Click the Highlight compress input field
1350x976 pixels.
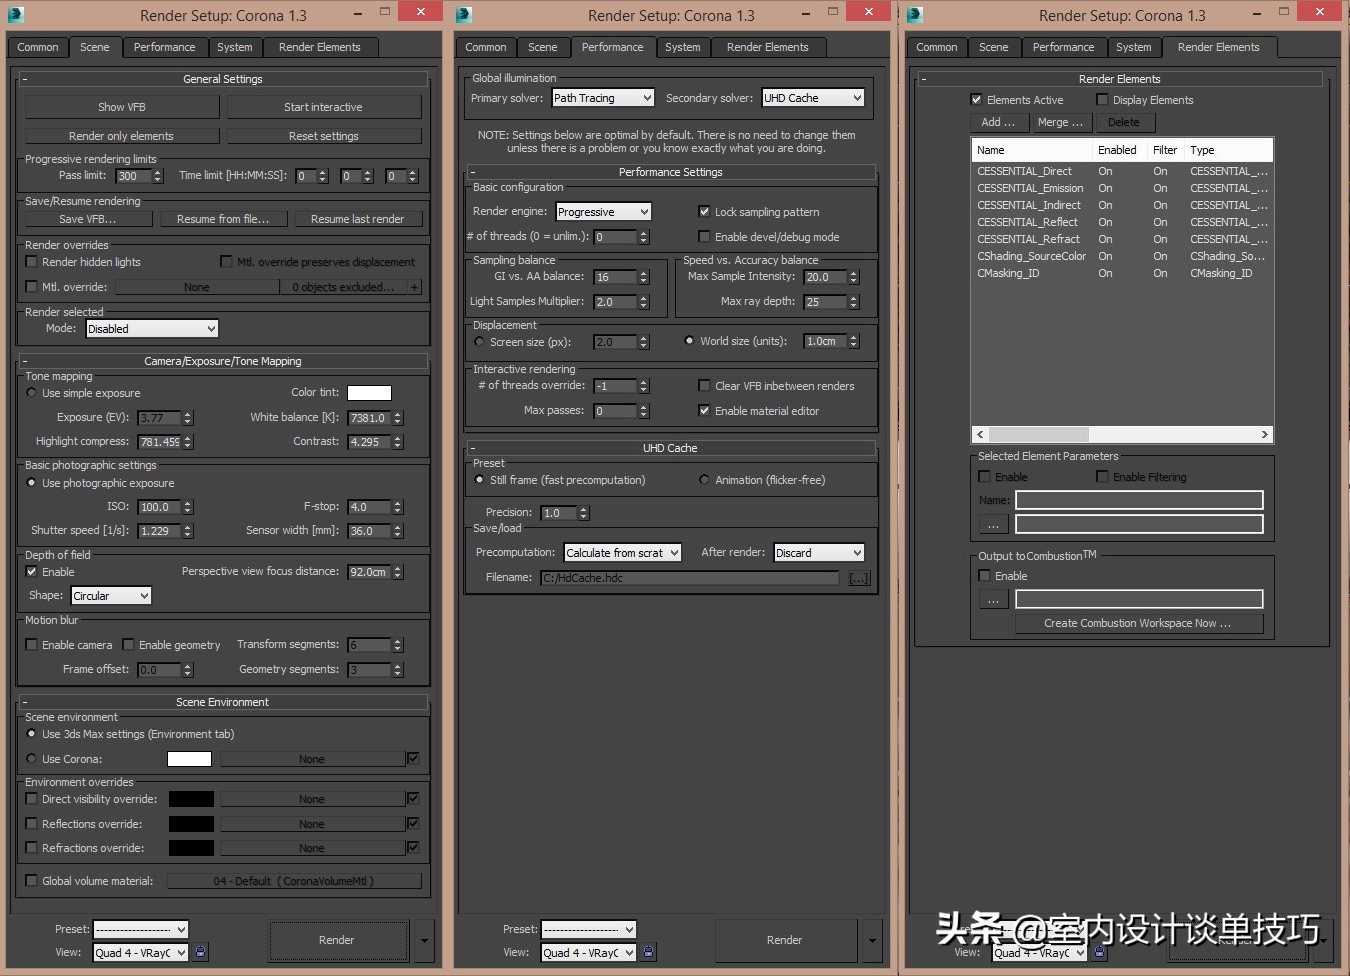pyautogui.click(x=158, y=442)
